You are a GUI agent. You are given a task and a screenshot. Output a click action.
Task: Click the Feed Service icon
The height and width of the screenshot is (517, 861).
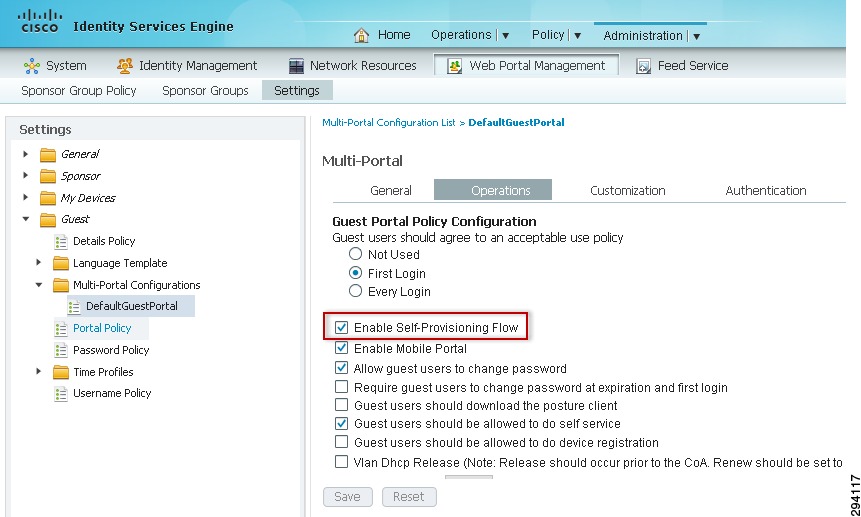(644, 66)
